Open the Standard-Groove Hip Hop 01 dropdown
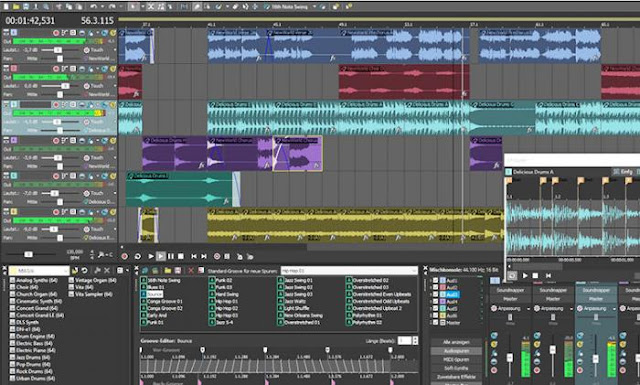This screenshot has height=385, width=640. pos(414,271)
